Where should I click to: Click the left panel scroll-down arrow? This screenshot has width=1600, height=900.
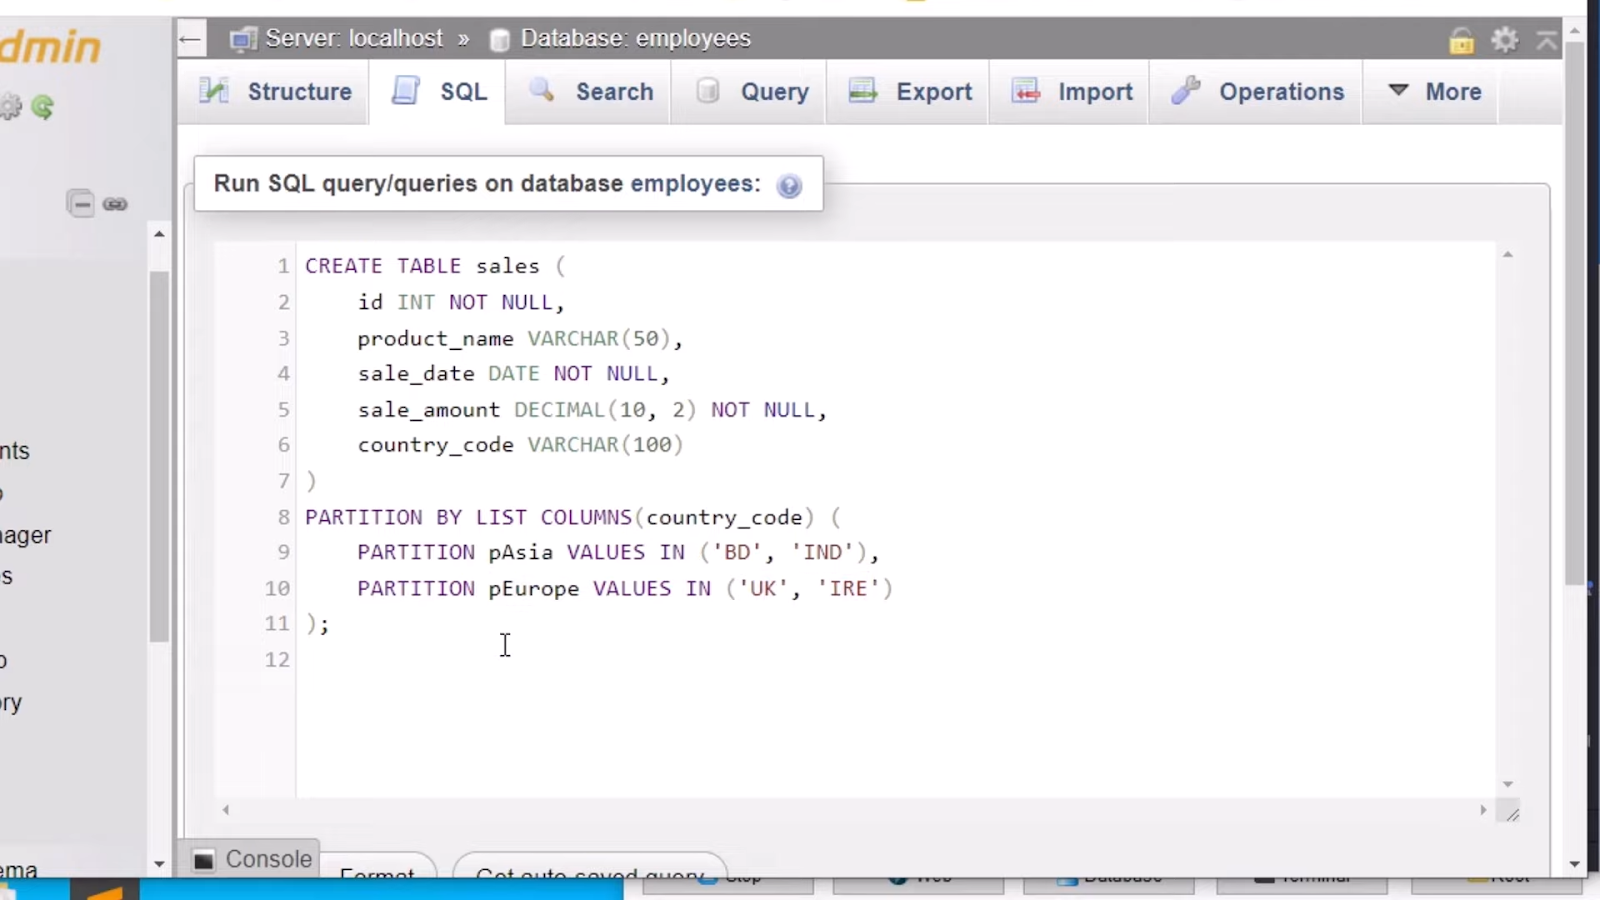tap(159, 864)
